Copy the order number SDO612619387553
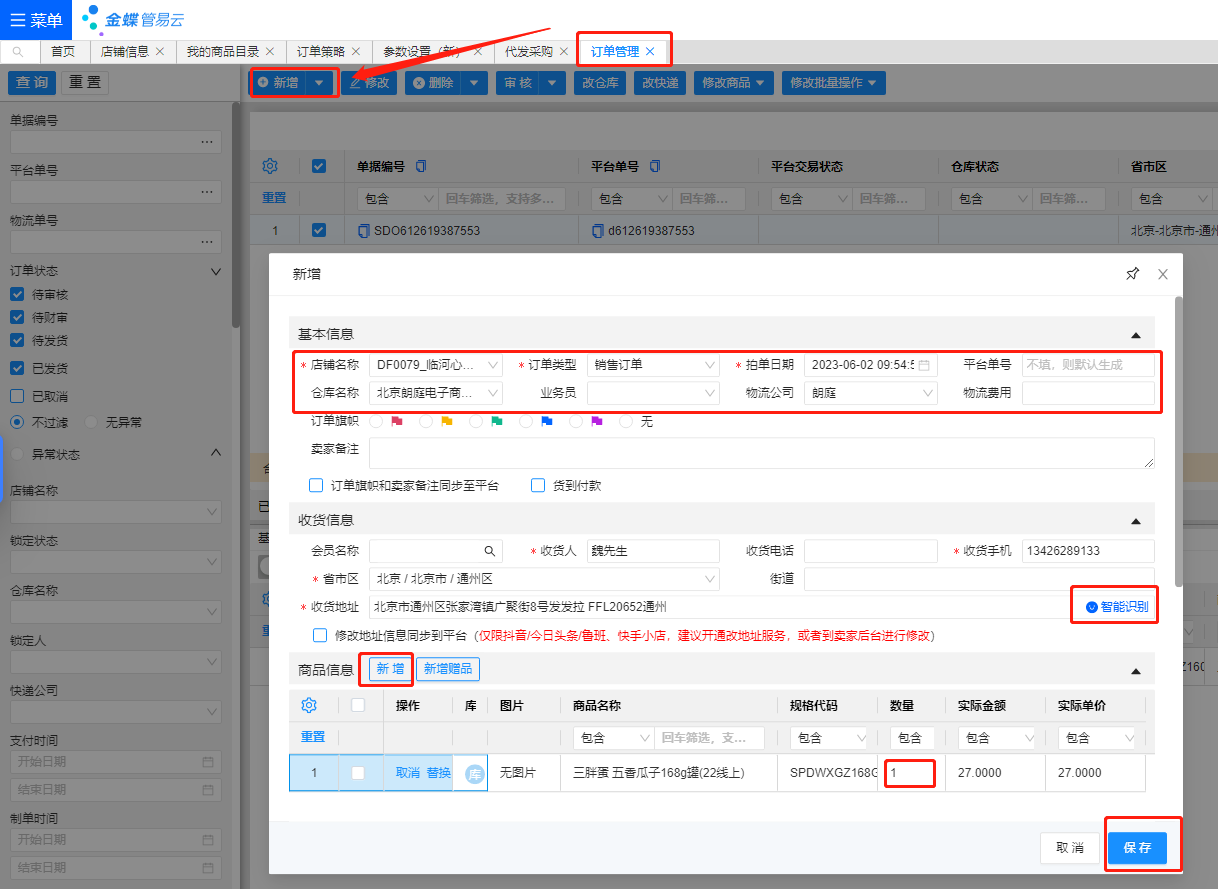The height and width of the screenshot is (889, 1218). coord(364,231)
